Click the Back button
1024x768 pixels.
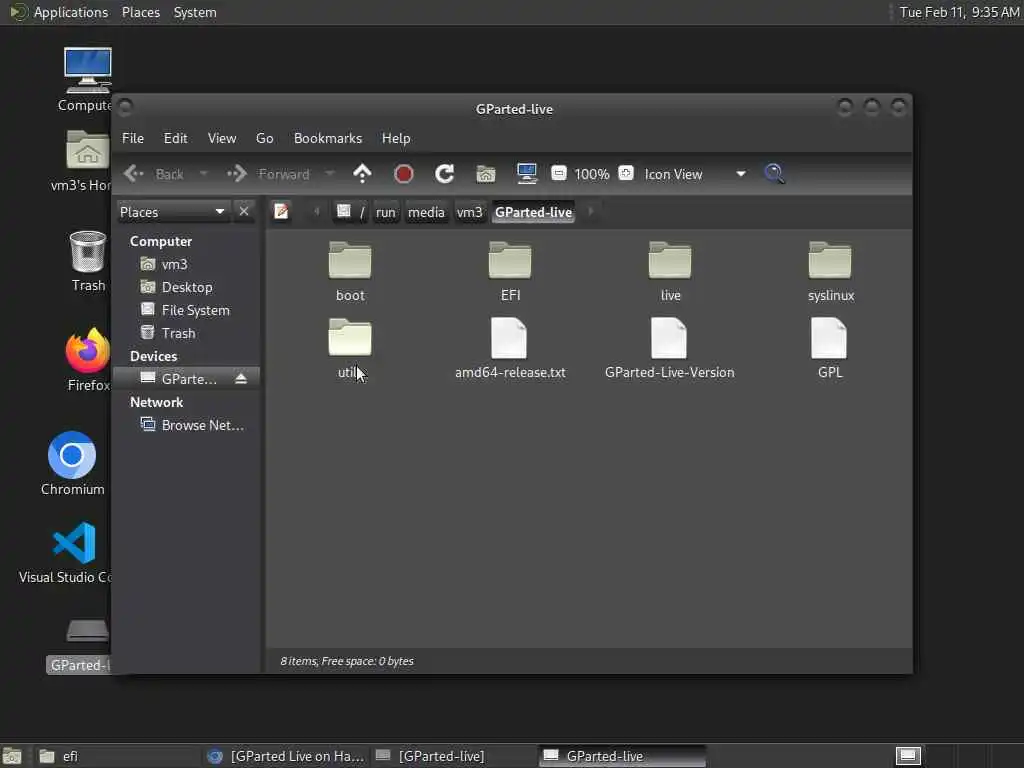coord(154,174)
